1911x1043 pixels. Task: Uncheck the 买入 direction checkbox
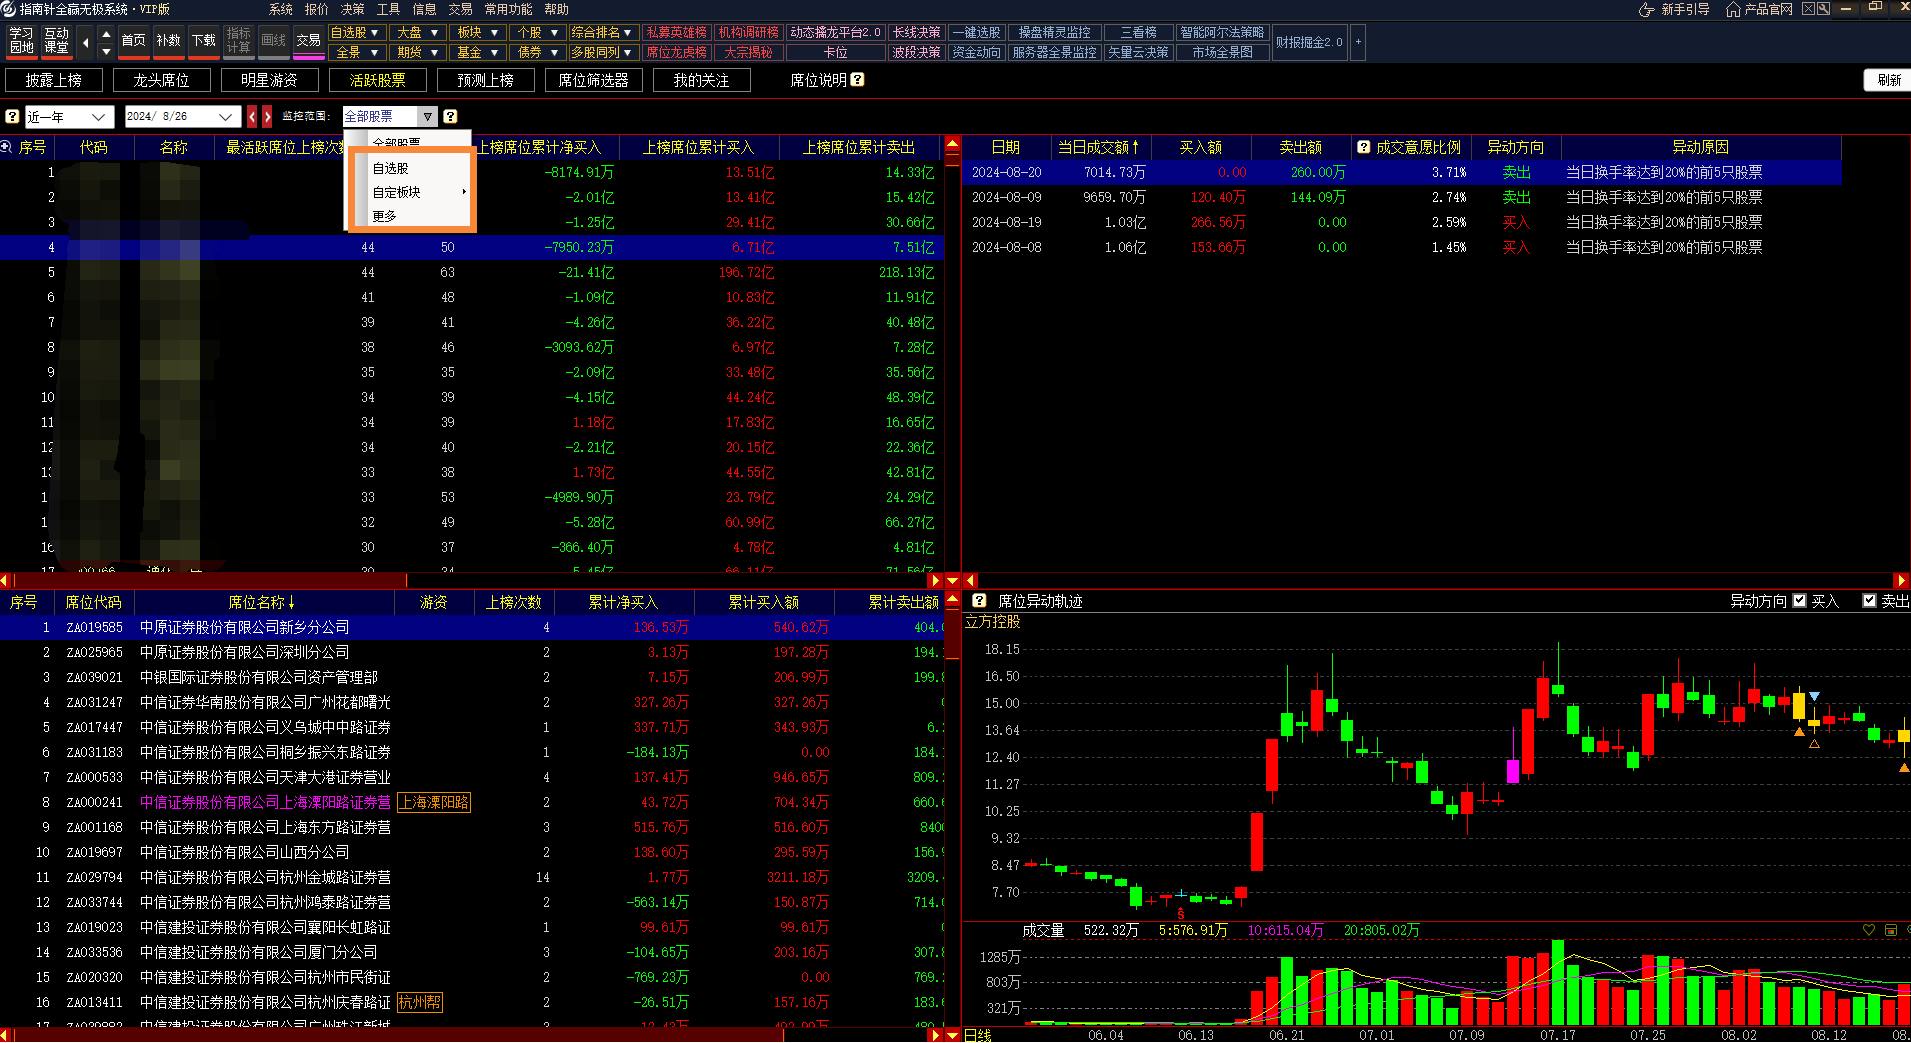click(x=1799, y=601)
